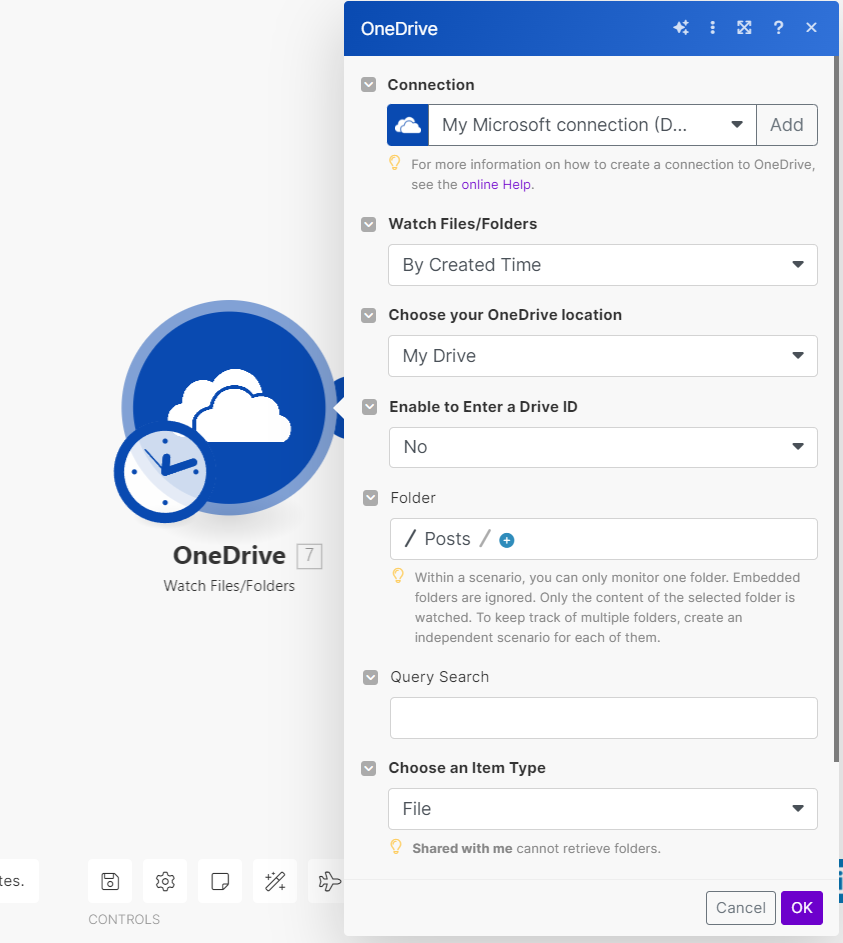
Task: Click into the Query Search input field
Action: [x=604, y=718]
